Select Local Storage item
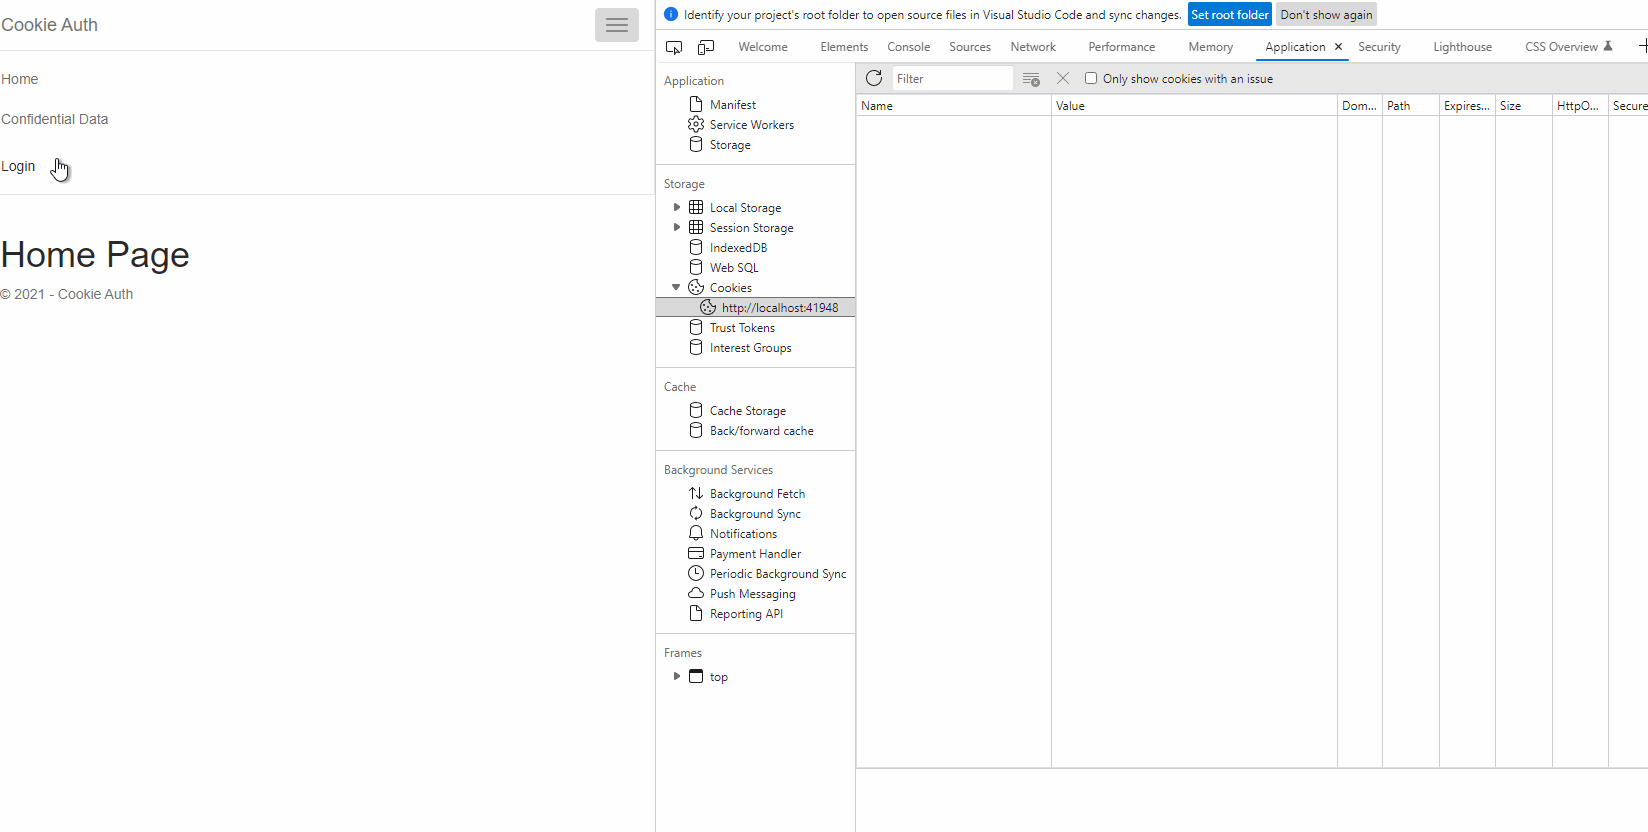This screenshot has width=1648, height=832. (745, 207)
